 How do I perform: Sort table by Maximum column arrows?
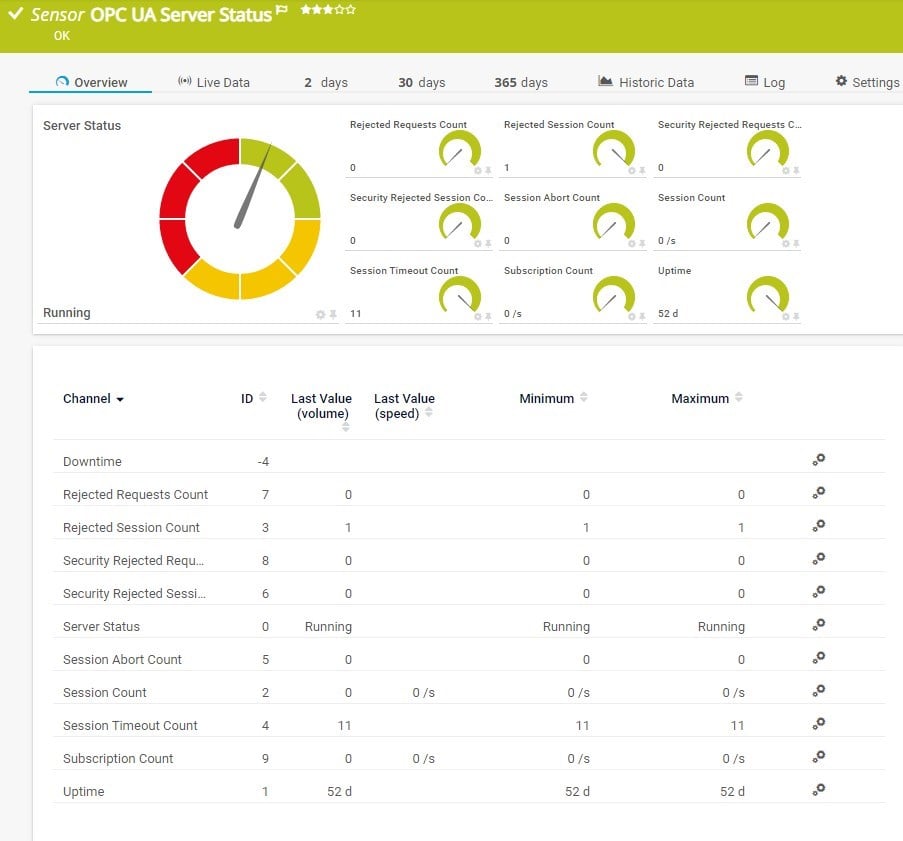(x=737, y=397)
